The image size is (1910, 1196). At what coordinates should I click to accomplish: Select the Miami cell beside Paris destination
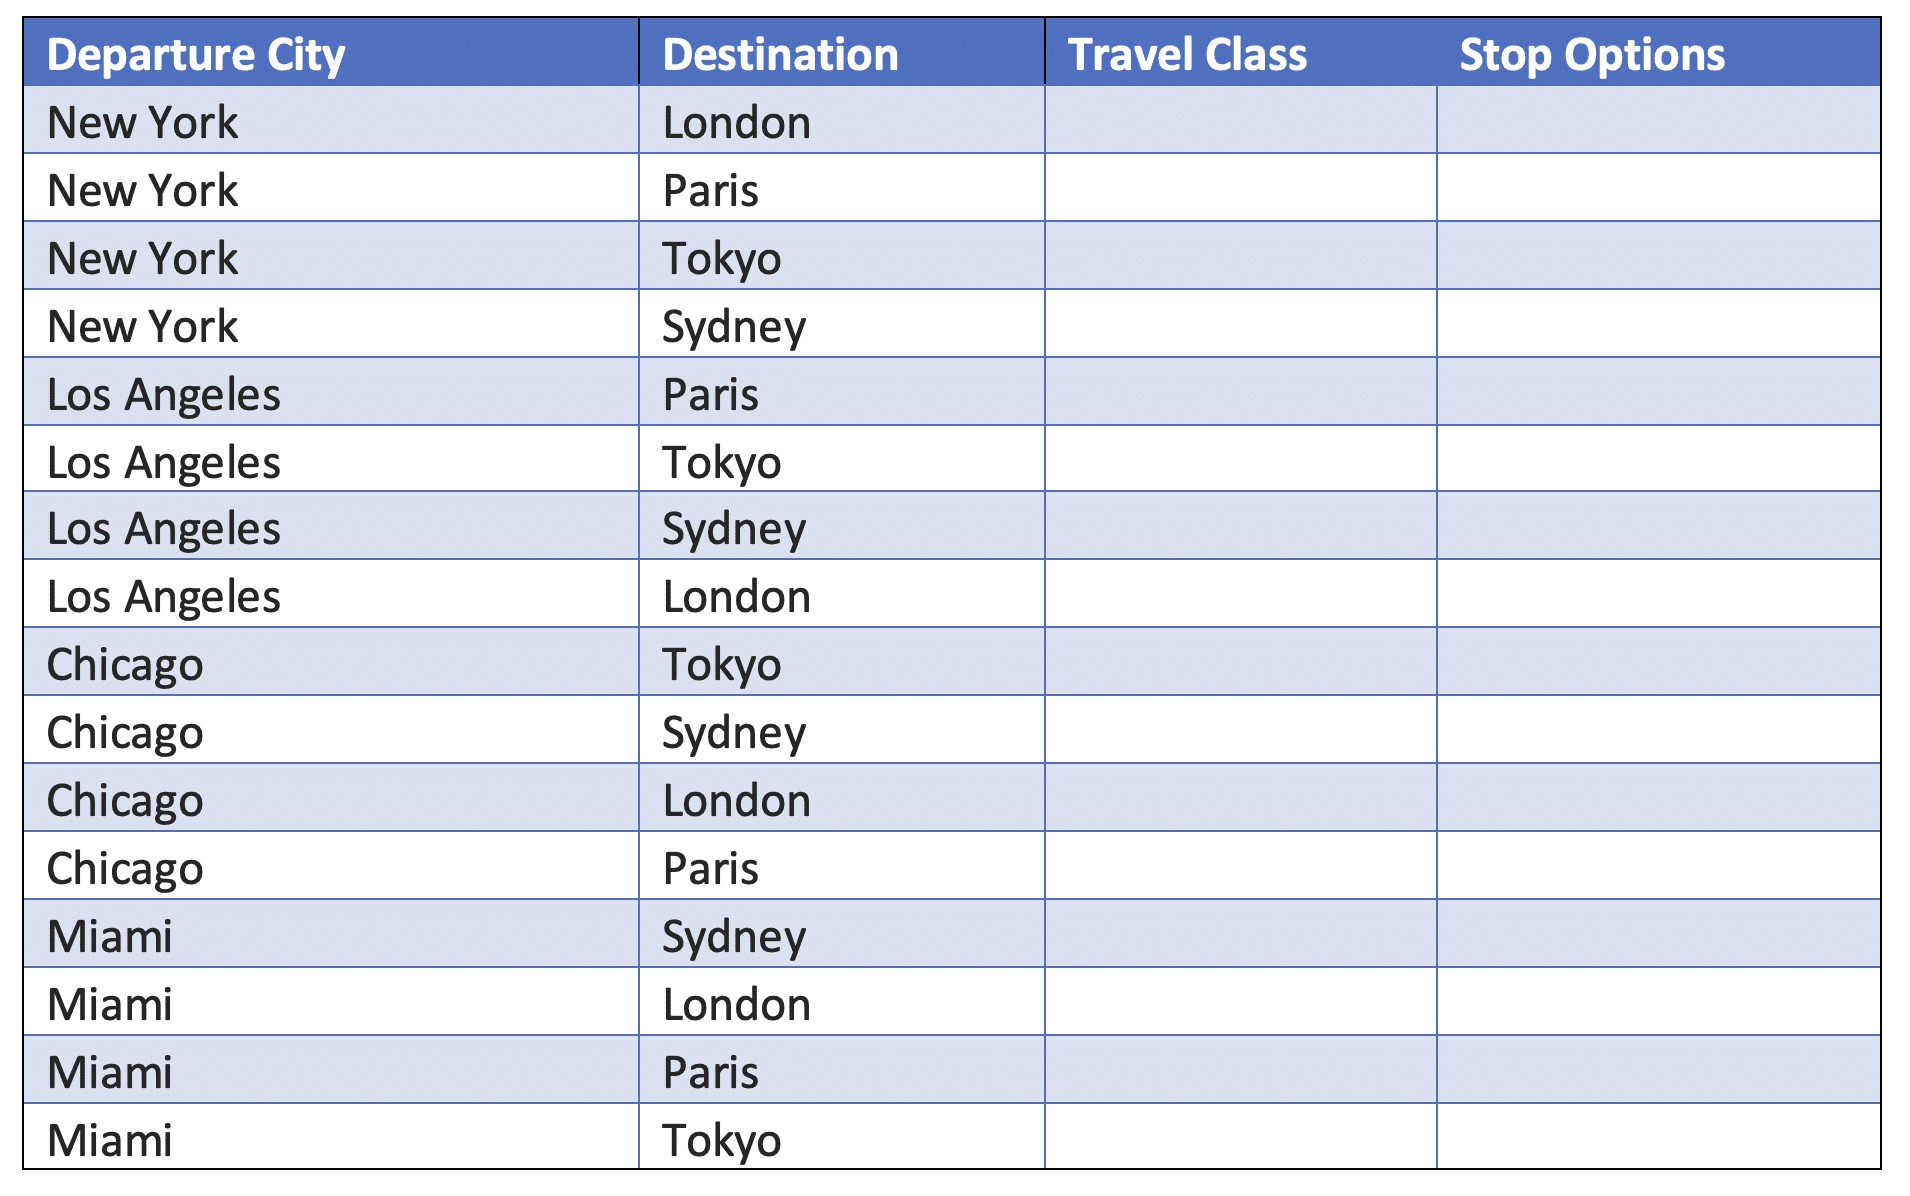110,1072
